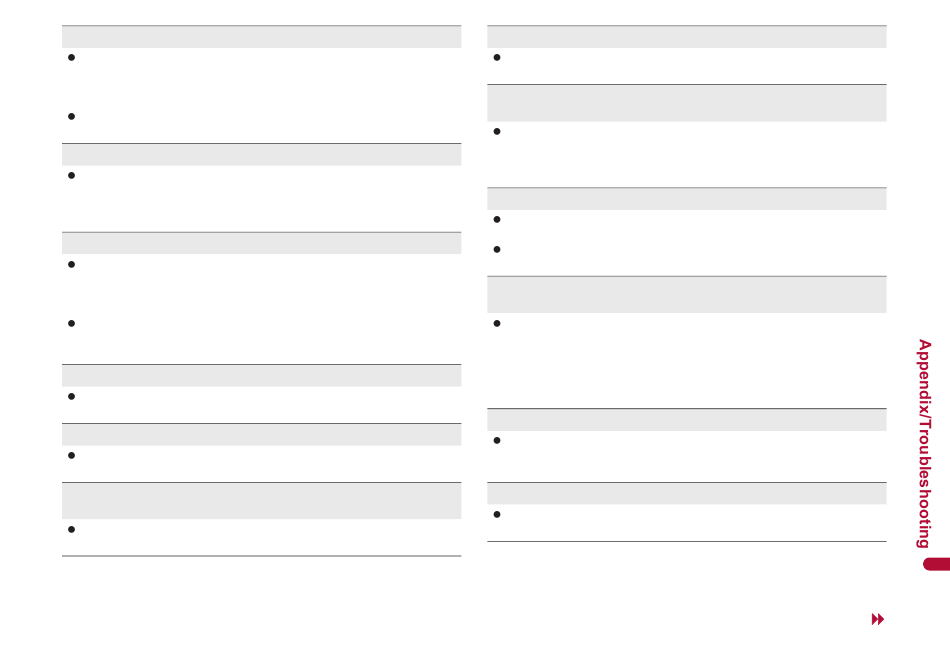950x646 pixels.
Task: Select the red page tab marker below Appendix/Troubleshooting
Action: point(936,564)
